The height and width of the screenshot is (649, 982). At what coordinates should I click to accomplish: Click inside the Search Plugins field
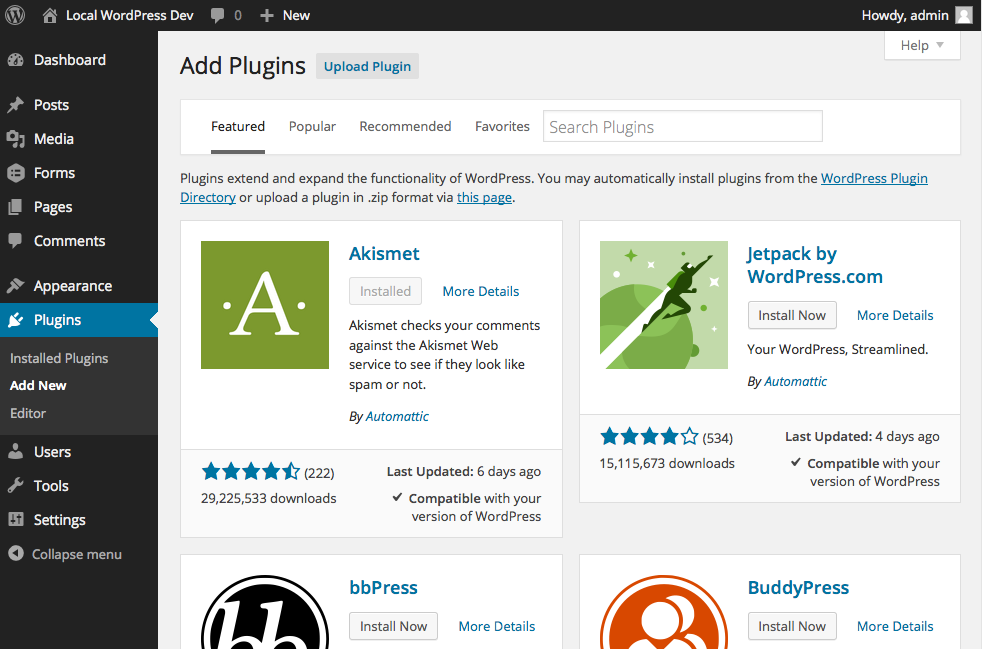(682, 126)
